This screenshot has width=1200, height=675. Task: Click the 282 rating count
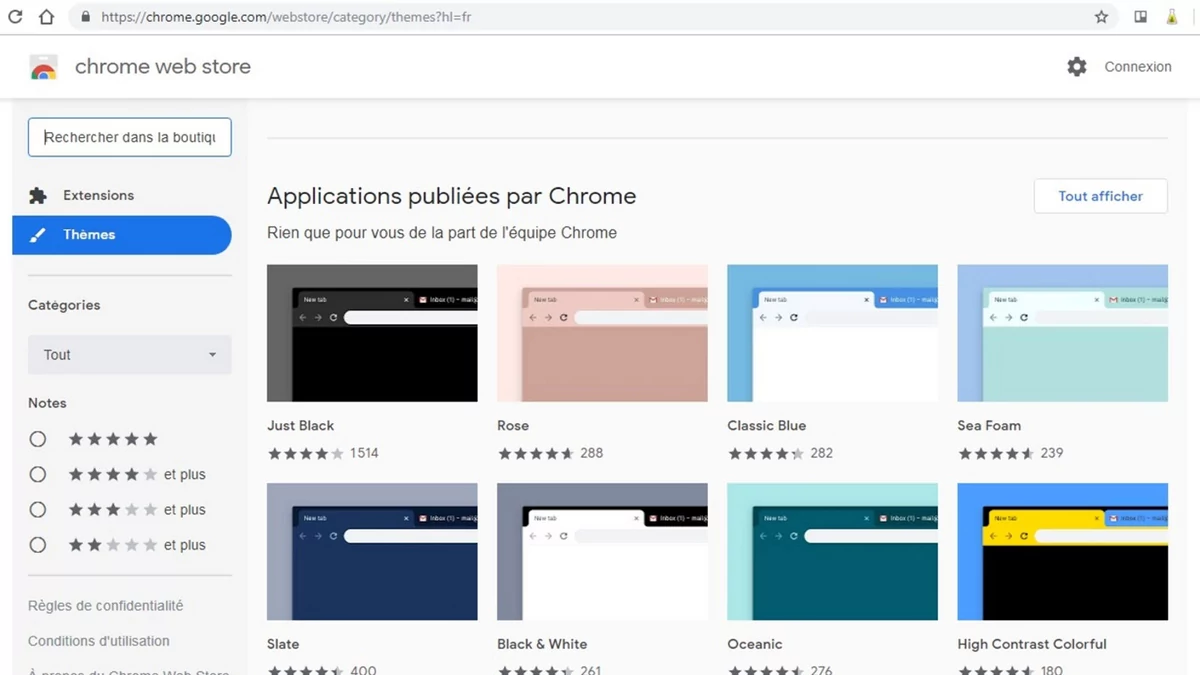coord(822,453)
